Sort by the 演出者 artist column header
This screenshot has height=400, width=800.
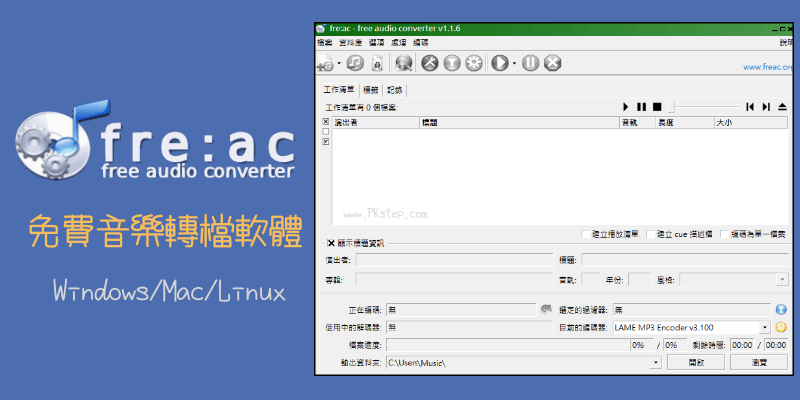coord(376,122)
